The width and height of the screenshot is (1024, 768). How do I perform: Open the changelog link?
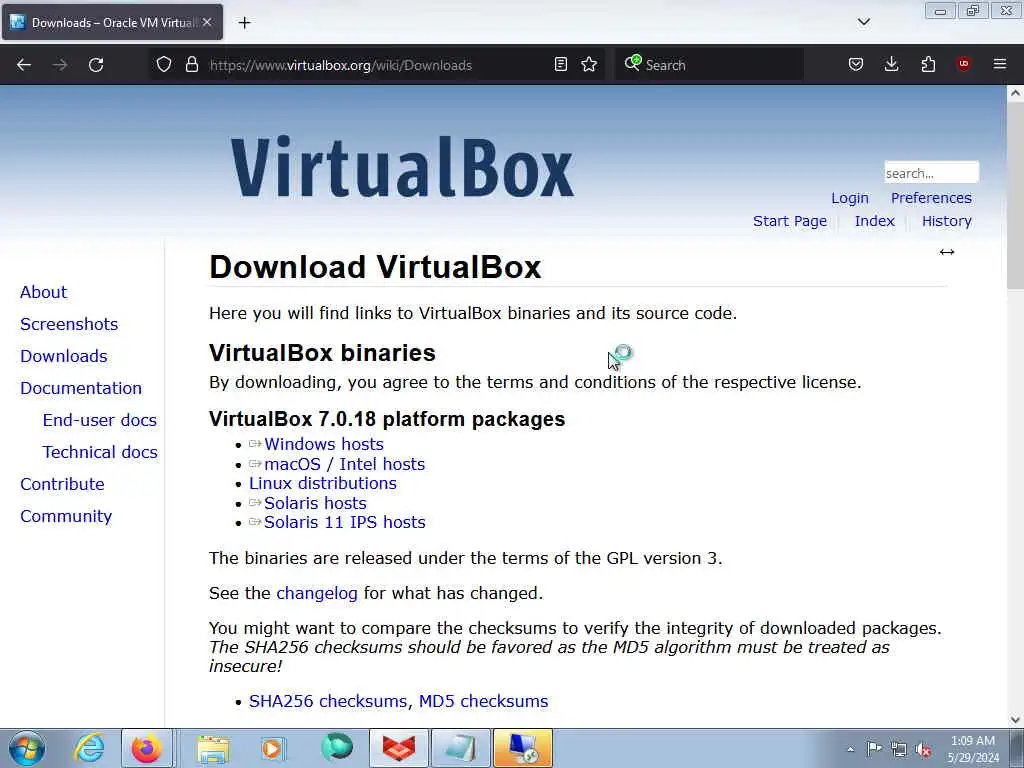pos(317,593)
